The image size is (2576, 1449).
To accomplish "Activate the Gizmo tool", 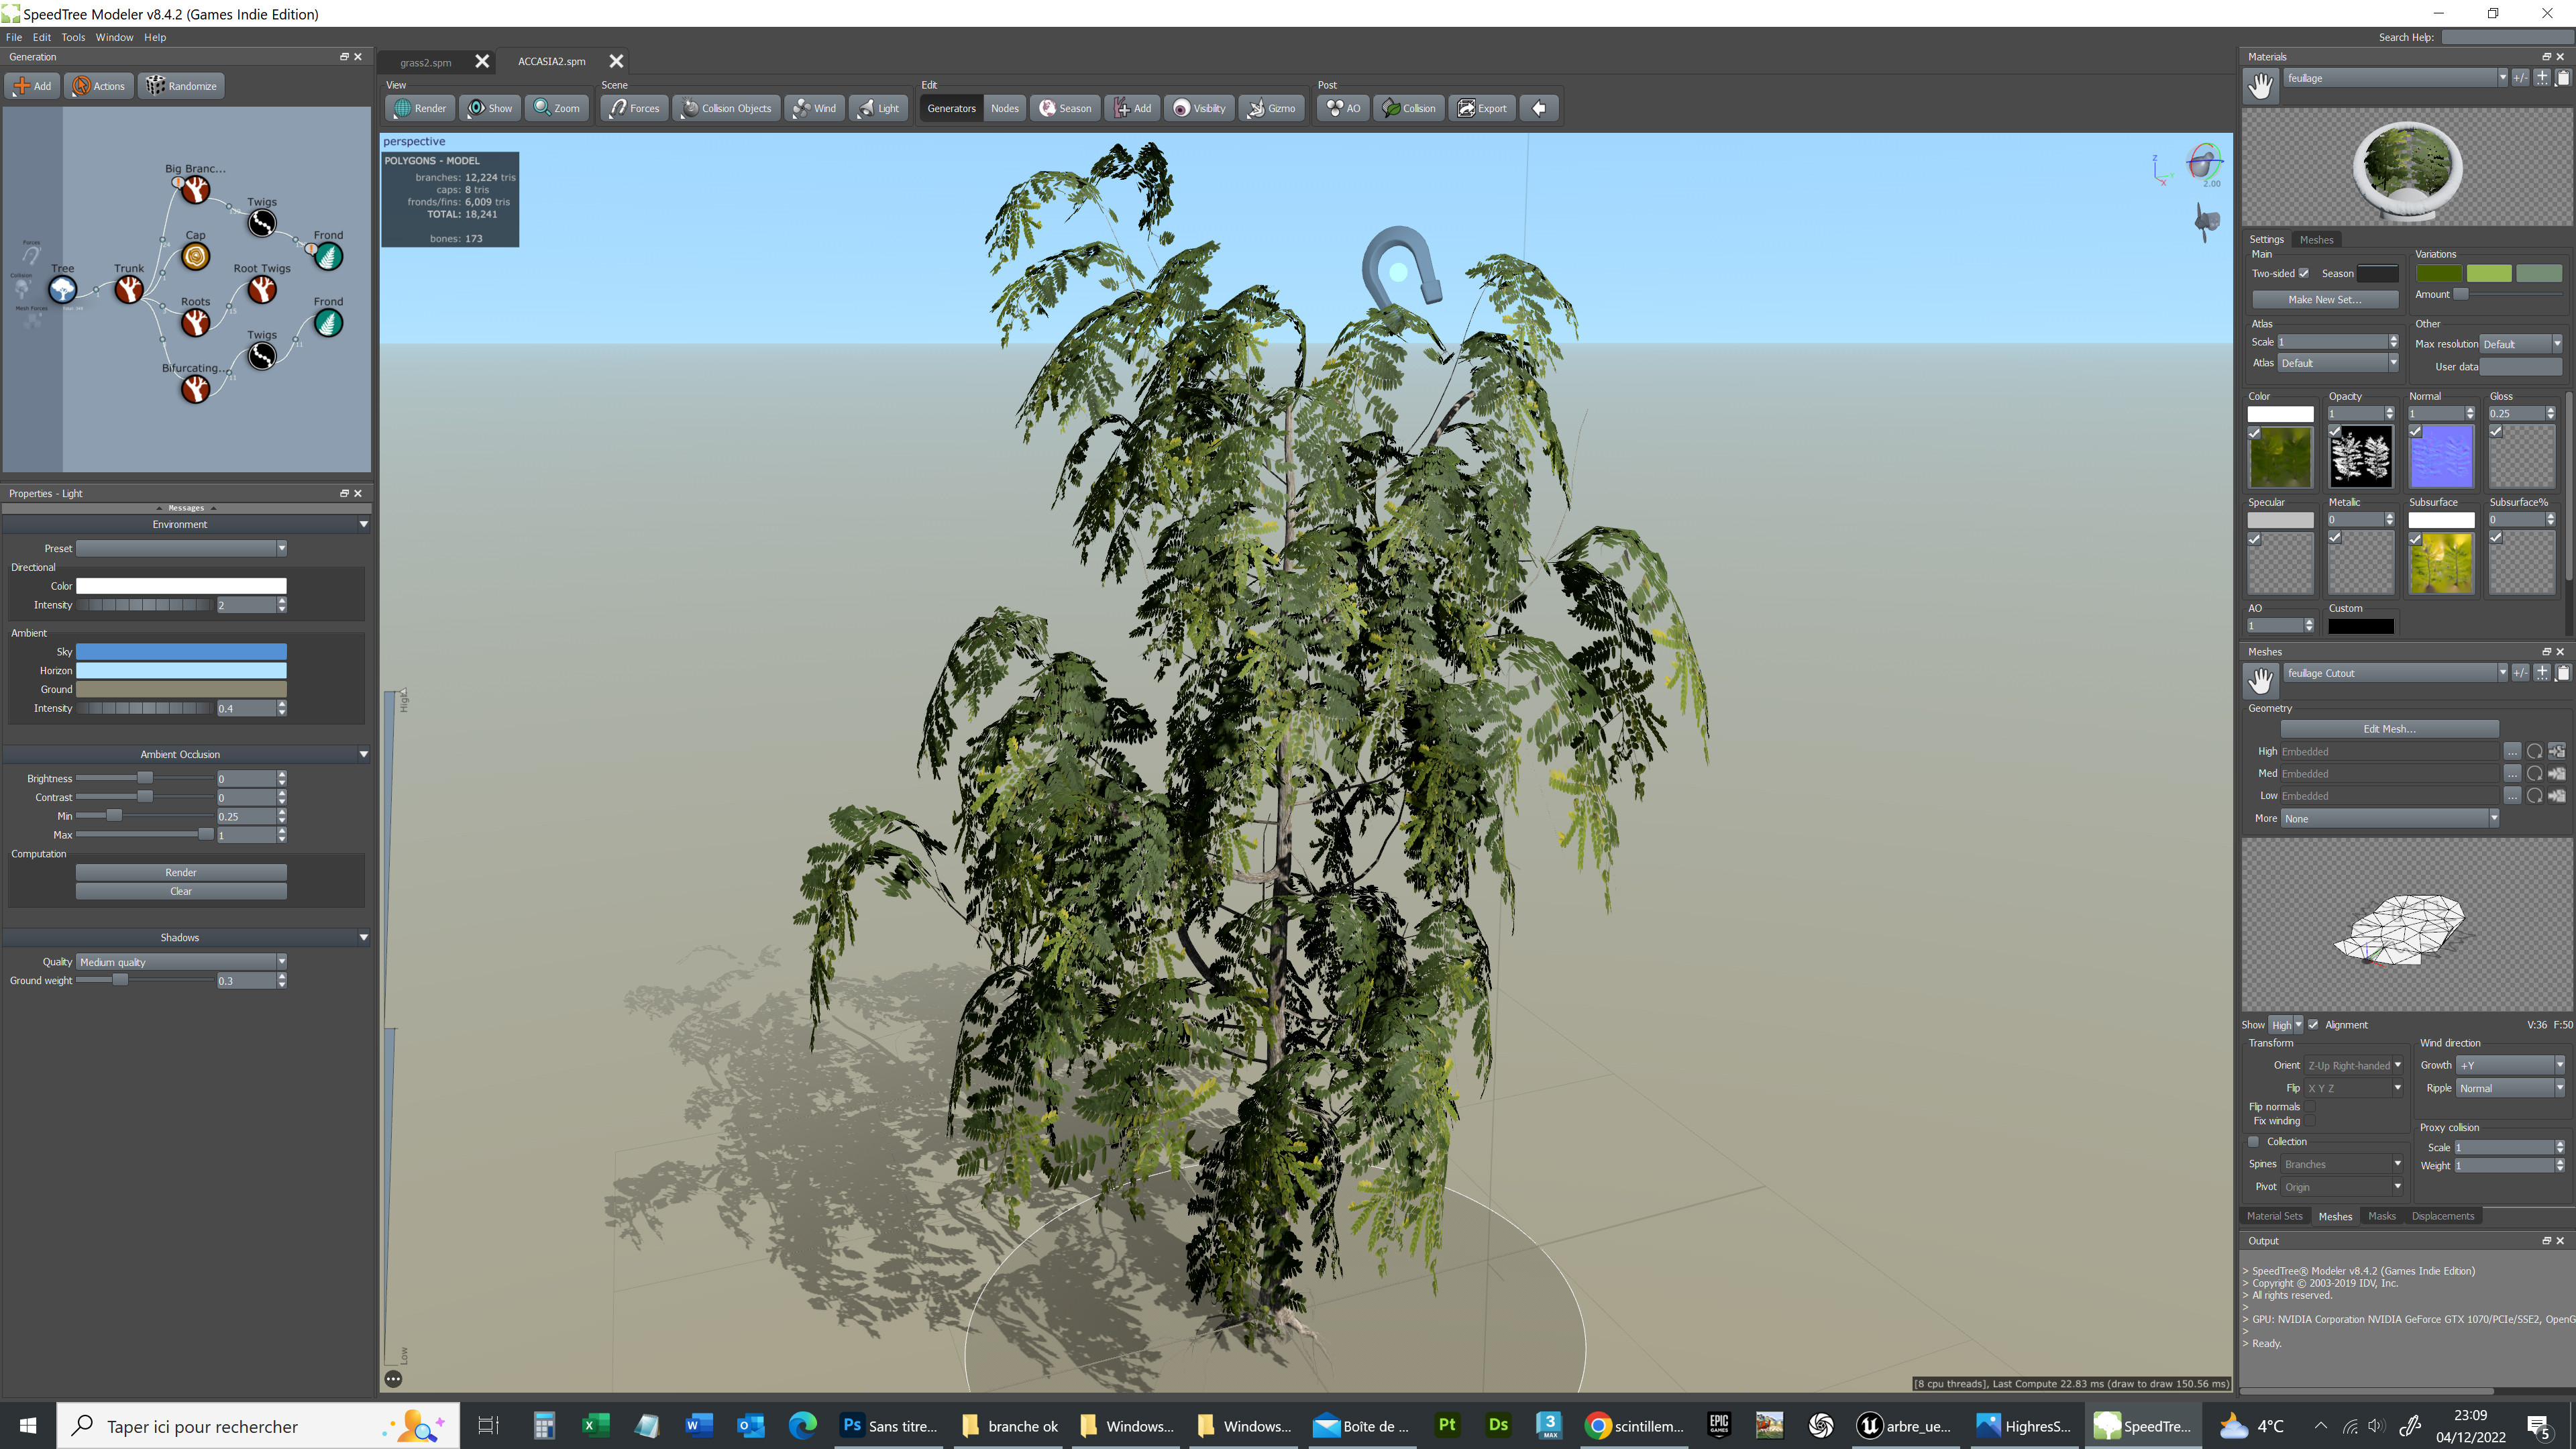I will pyautogui.click(x=1271, y=108).
